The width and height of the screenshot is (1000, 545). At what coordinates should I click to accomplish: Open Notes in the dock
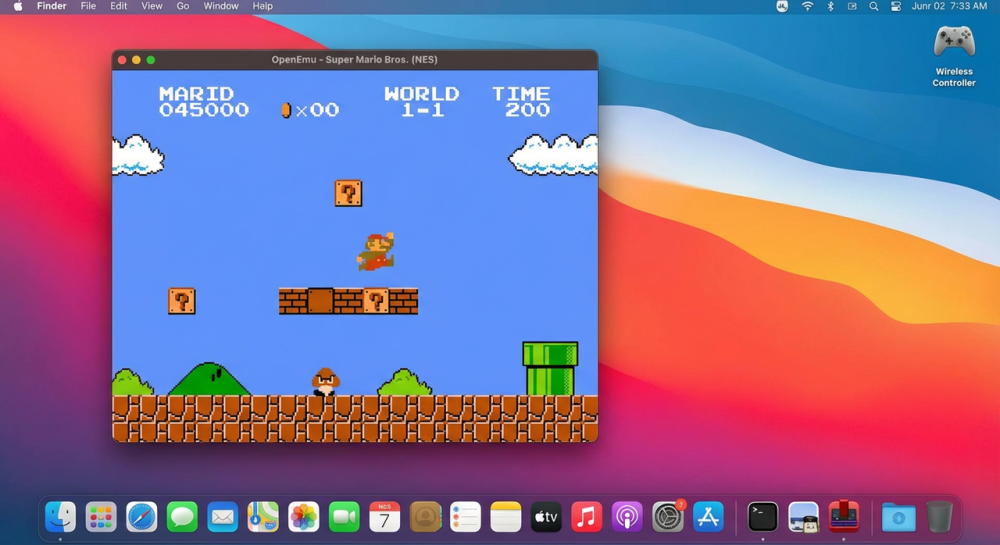click(x=506, y=516)
